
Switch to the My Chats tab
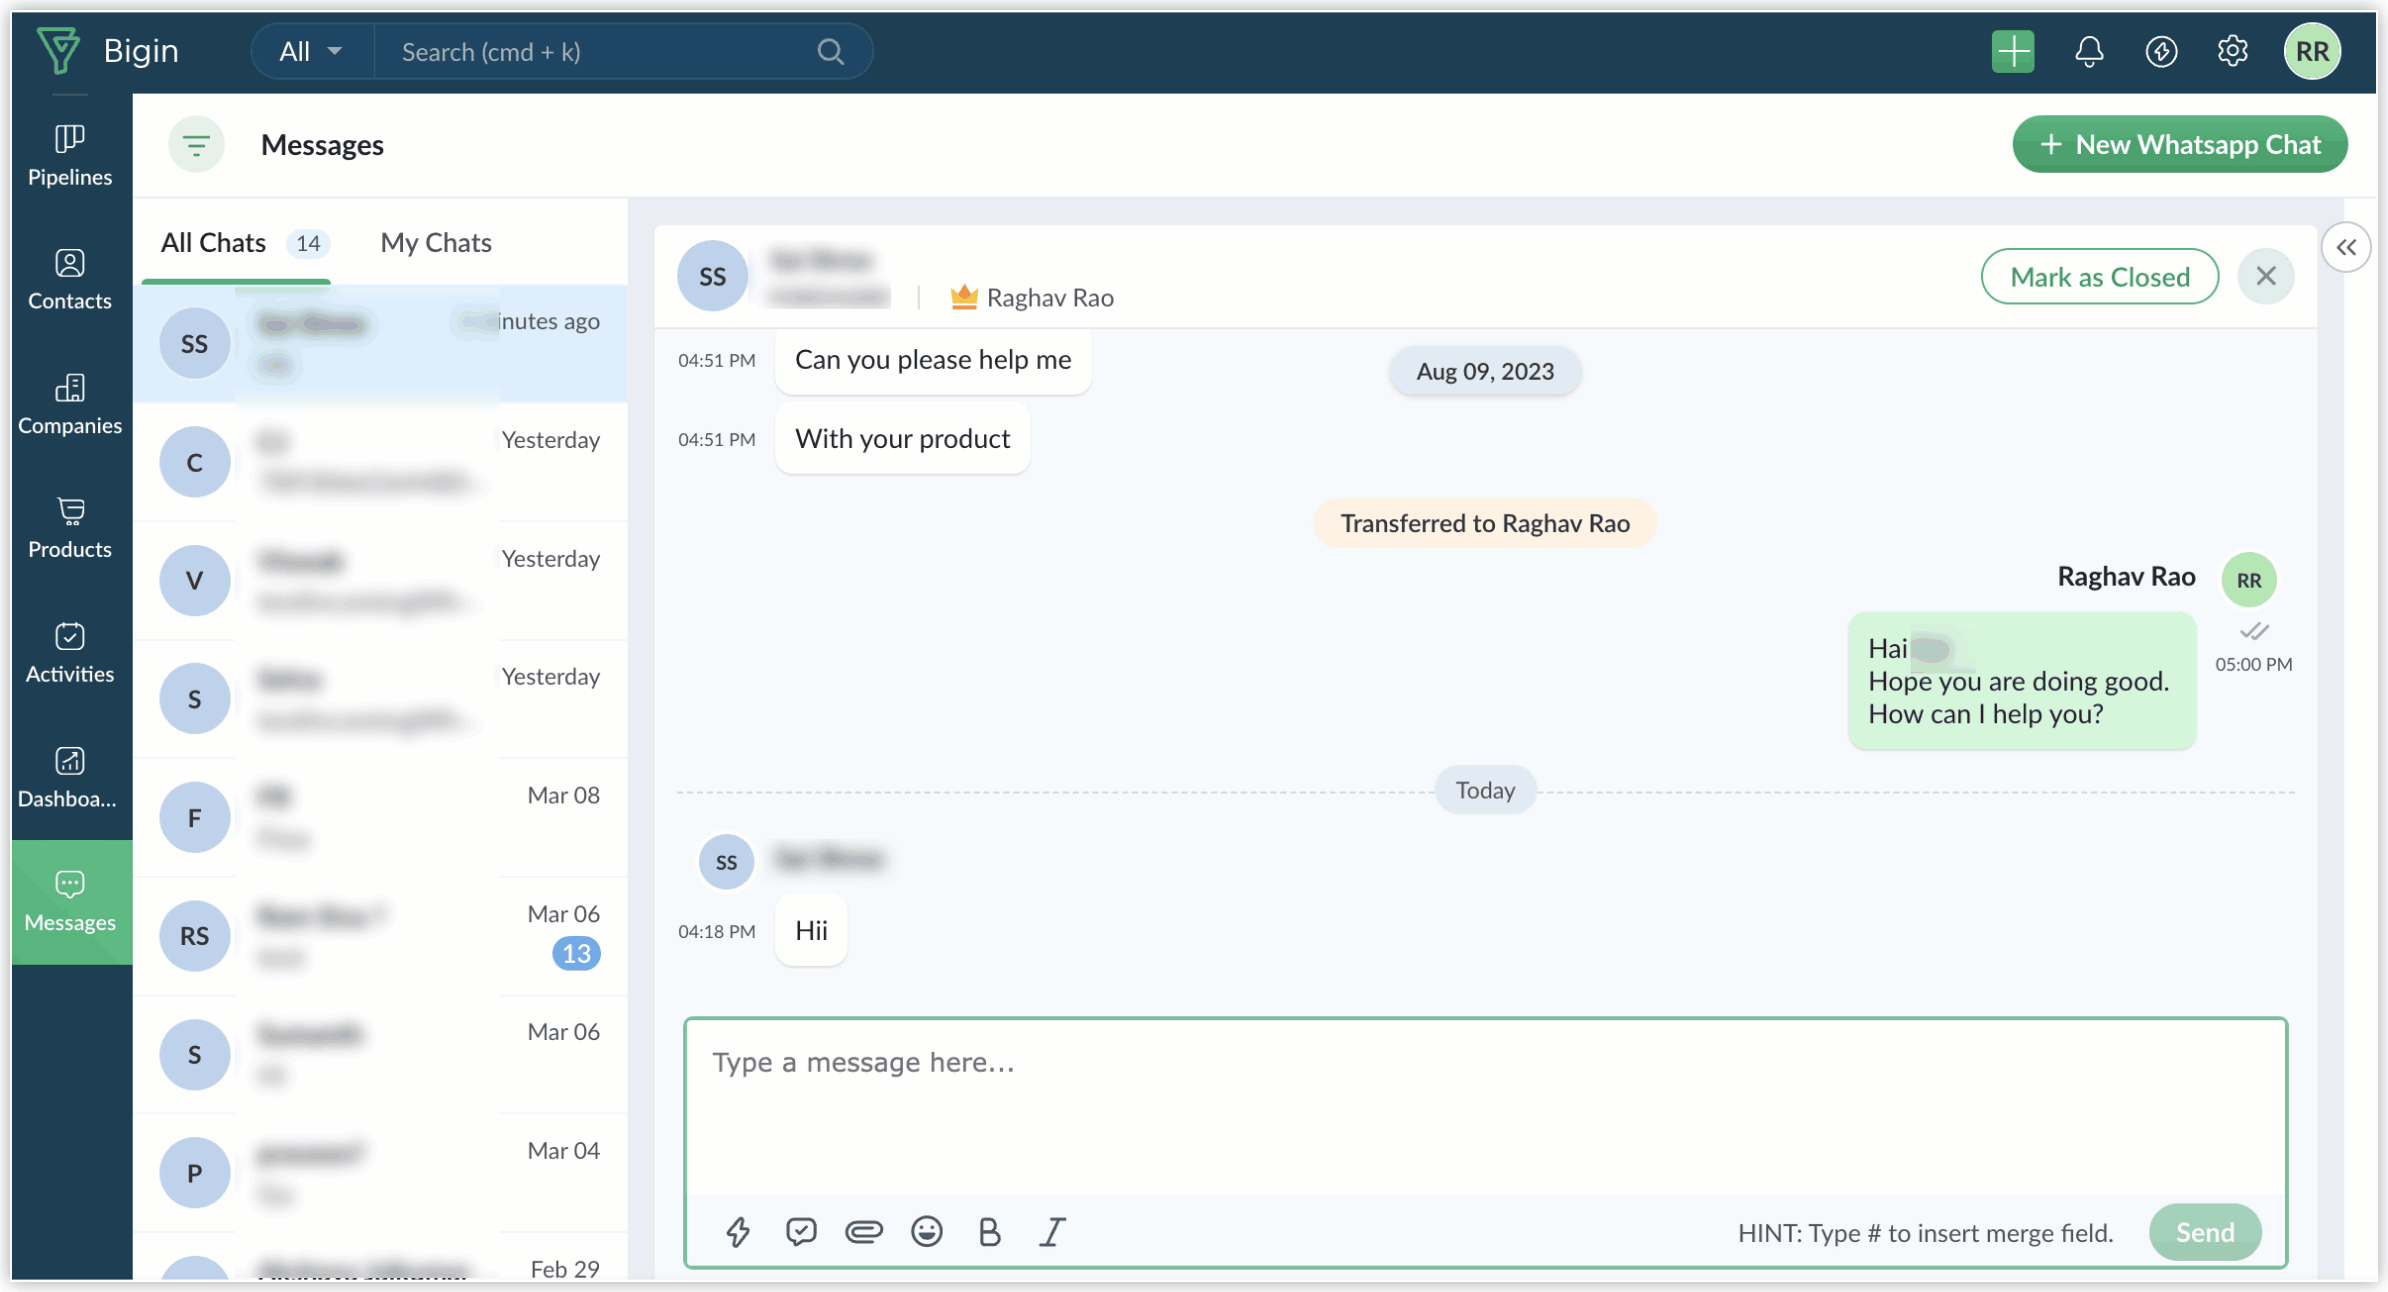click(436, 243)
